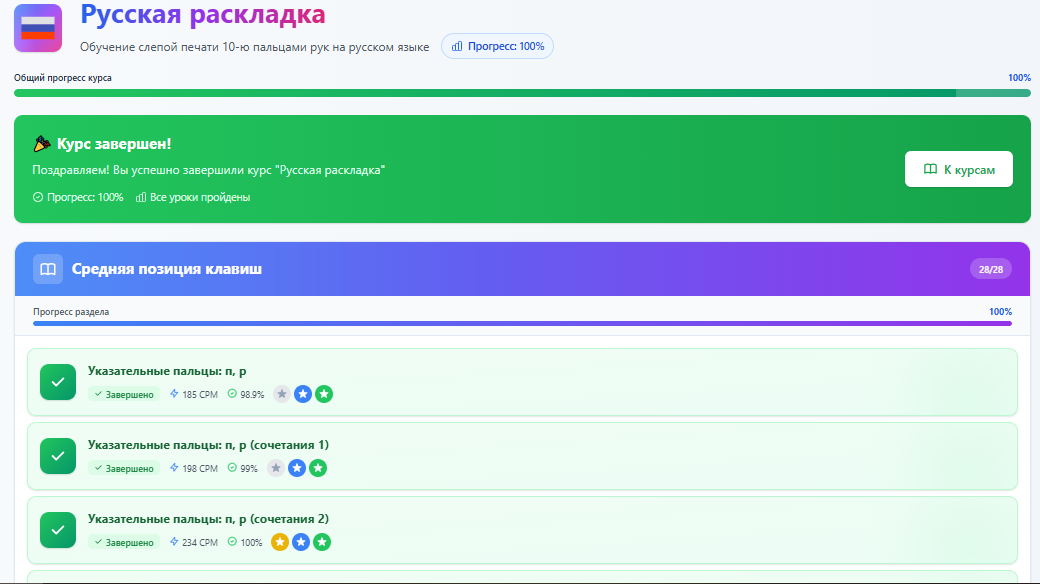Screen dimensions: 1040x584
Task: Click the green checkmark box of сочетания 1
Action: pos(58,456)
